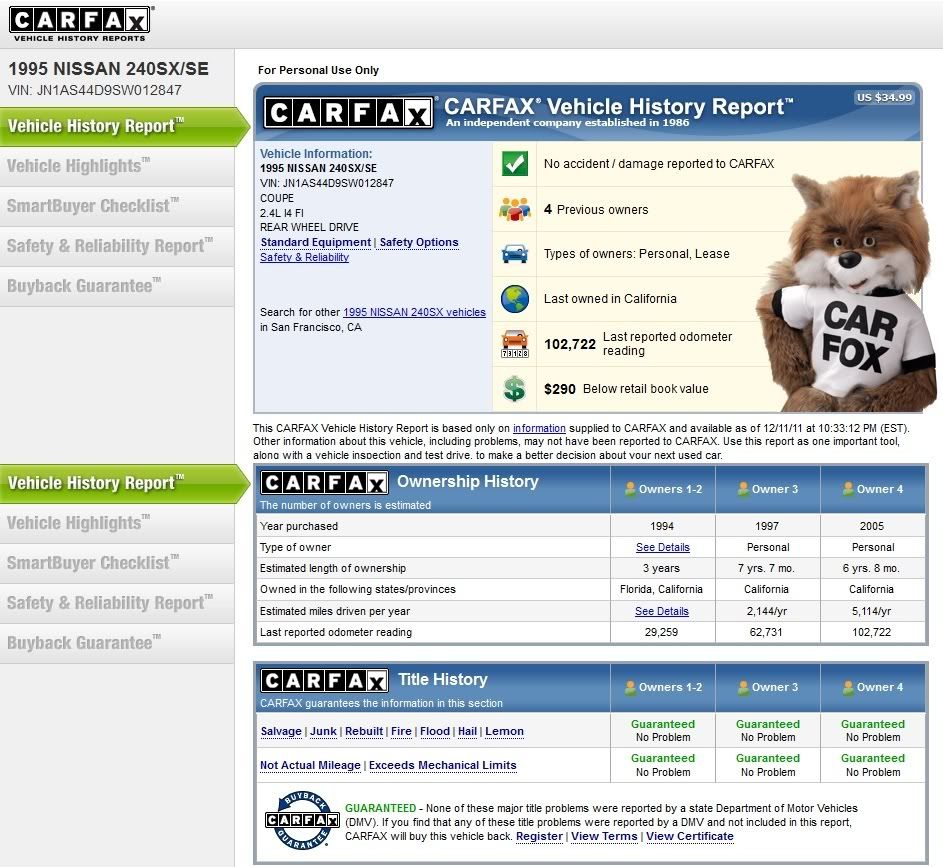Open the lower SmartBuyer Checklist tab
This screenshot has width=943, height=867.
[x=117, y=563]
